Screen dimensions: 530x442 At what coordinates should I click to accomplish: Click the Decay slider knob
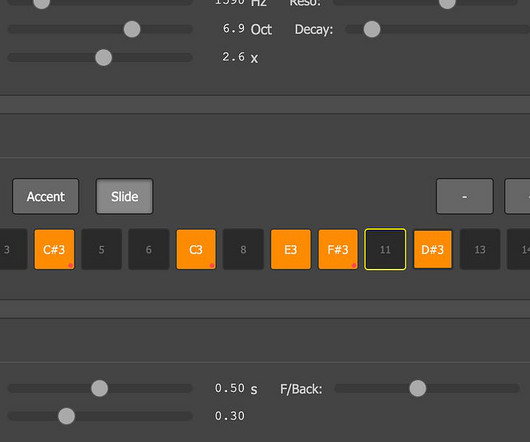coord(372,29)
